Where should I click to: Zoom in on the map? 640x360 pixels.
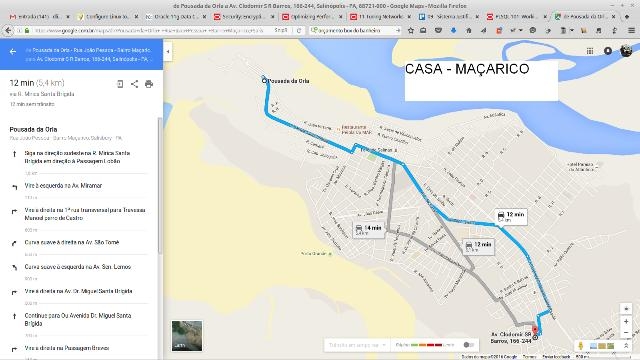(x=626, y=322)
